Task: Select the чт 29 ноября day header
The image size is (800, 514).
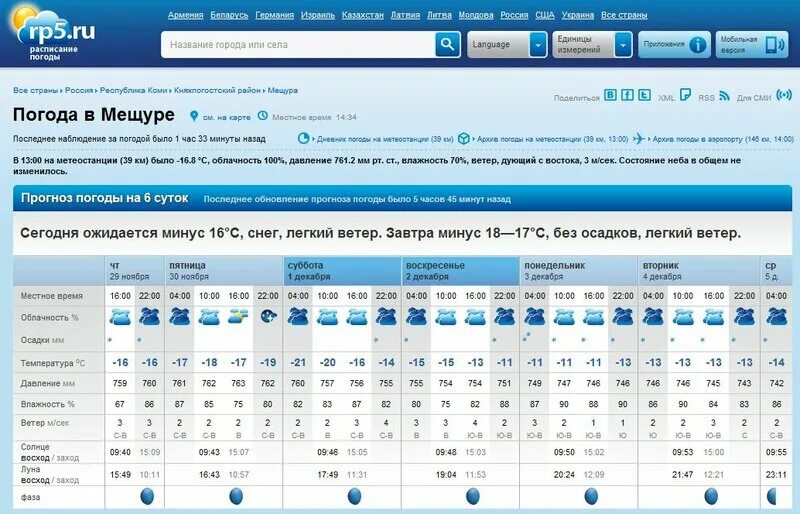Action: (135, 271)
